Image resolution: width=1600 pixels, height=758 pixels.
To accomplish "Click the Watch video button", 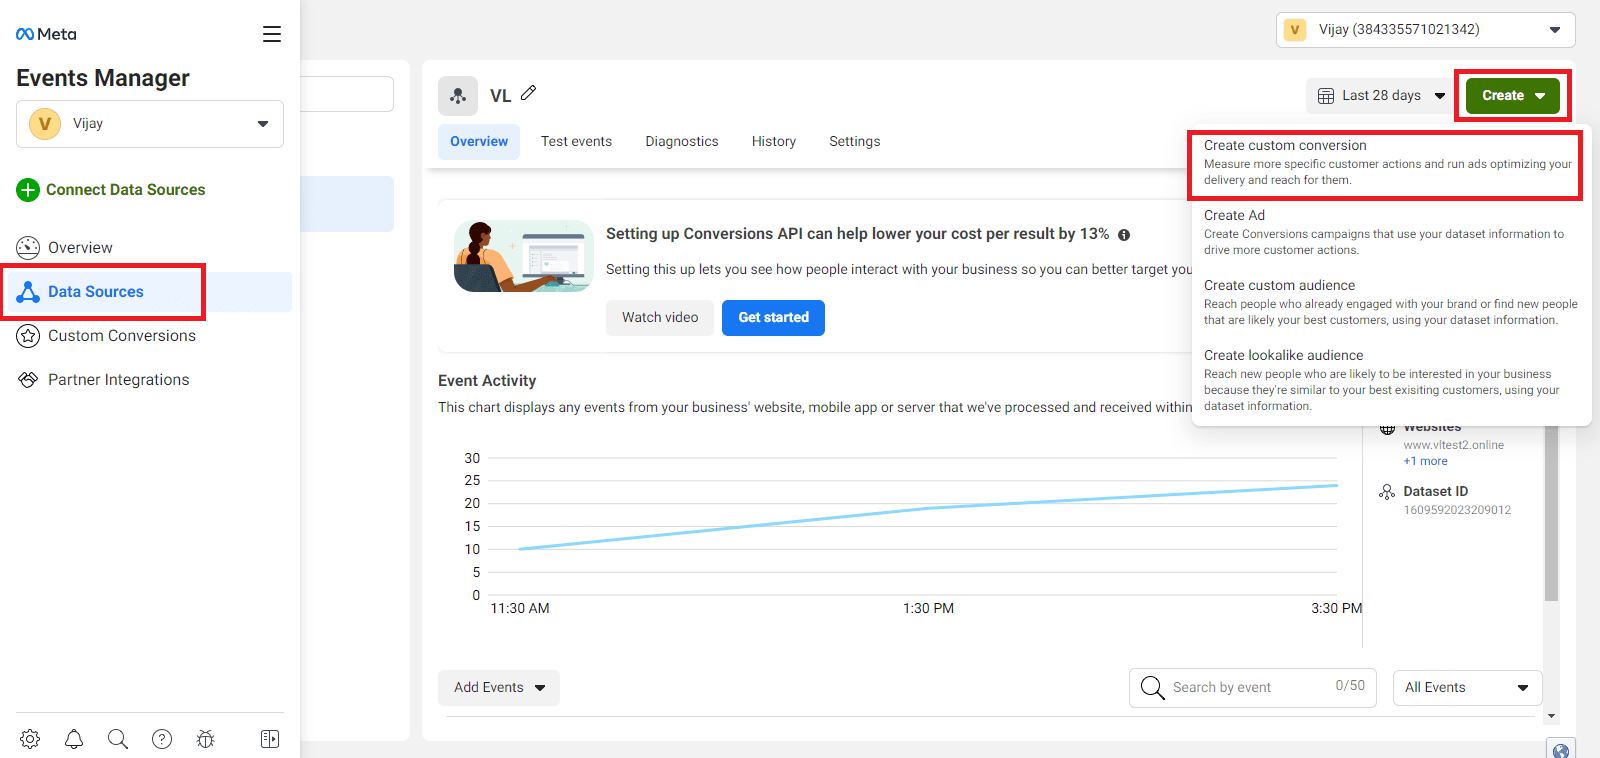I will point(660,318).
